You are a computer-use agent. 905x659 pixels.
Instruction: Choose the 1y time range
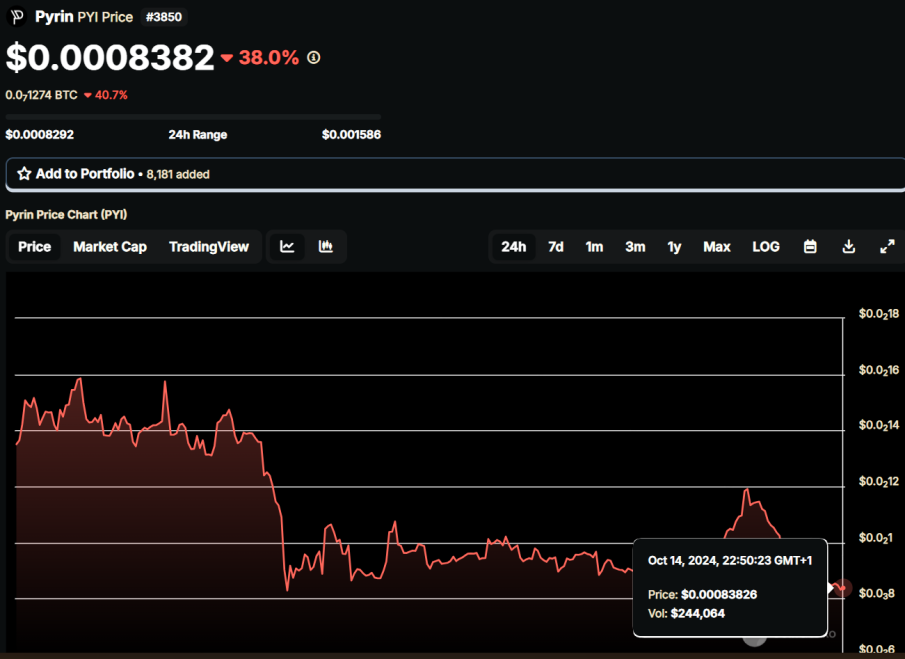674,247
